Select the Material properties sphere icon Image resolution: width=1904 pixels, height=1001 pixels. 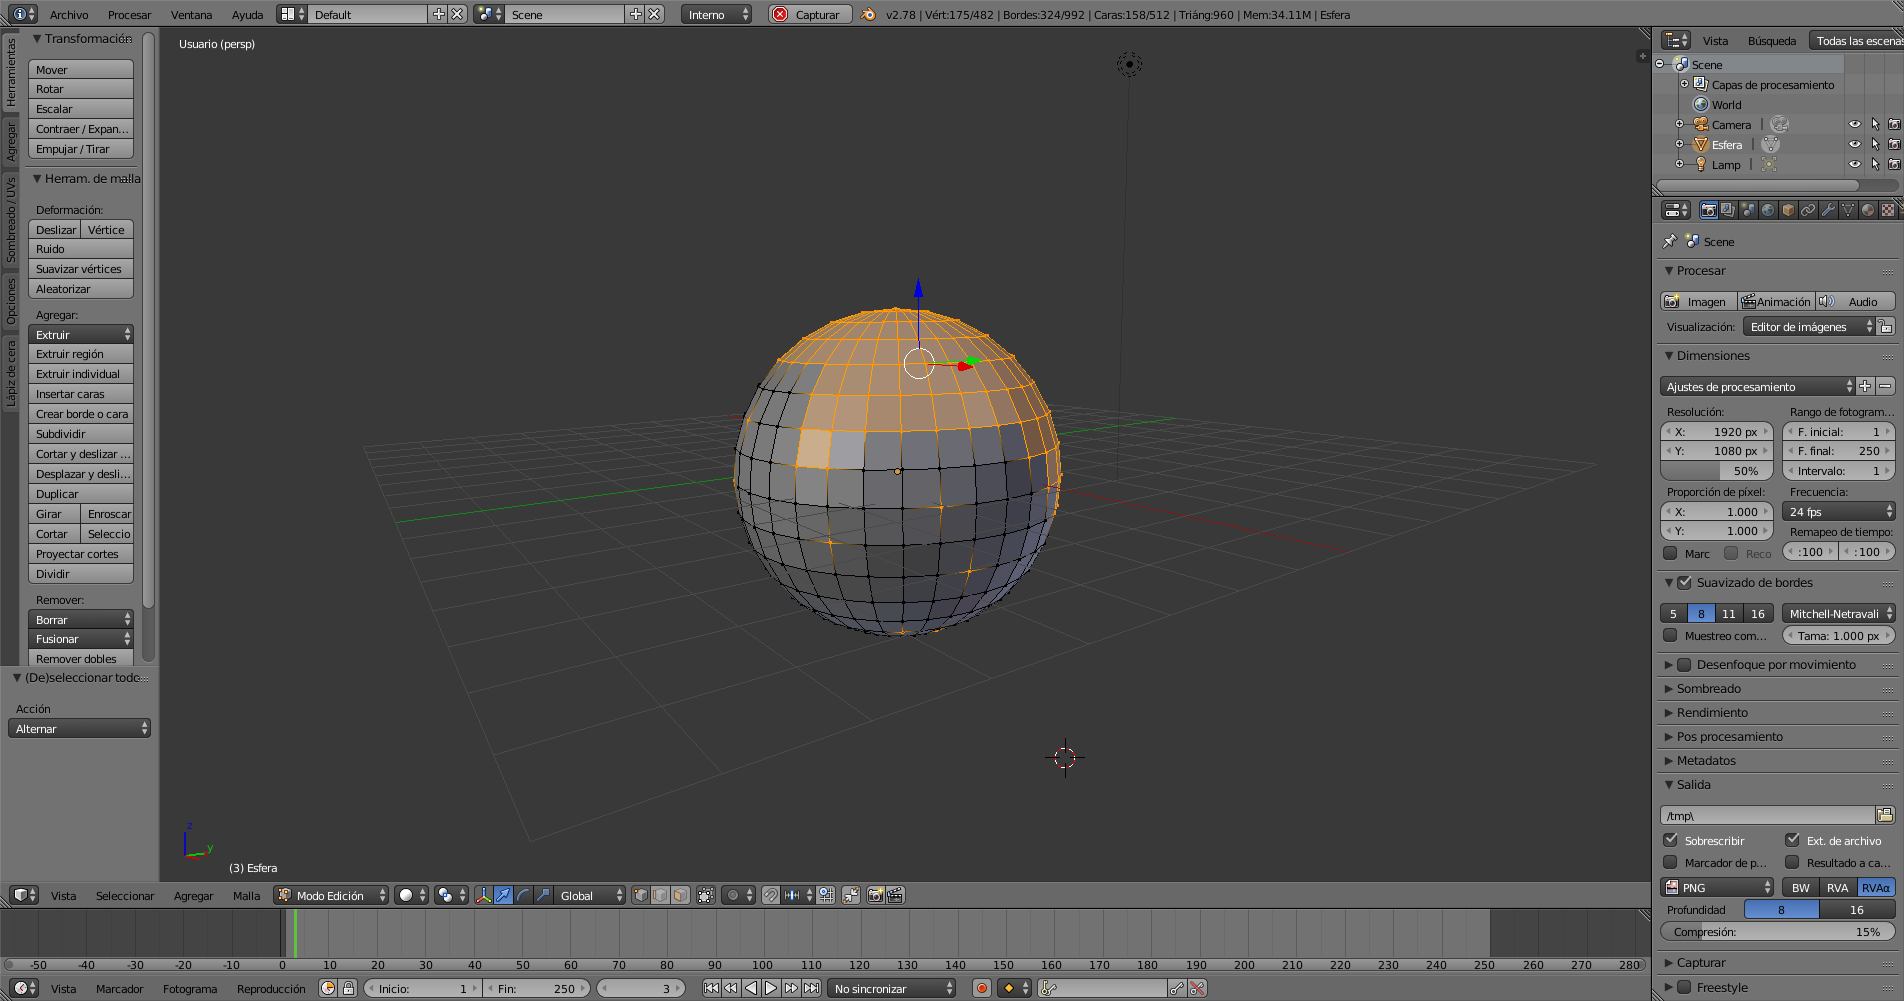(1868, 210)
